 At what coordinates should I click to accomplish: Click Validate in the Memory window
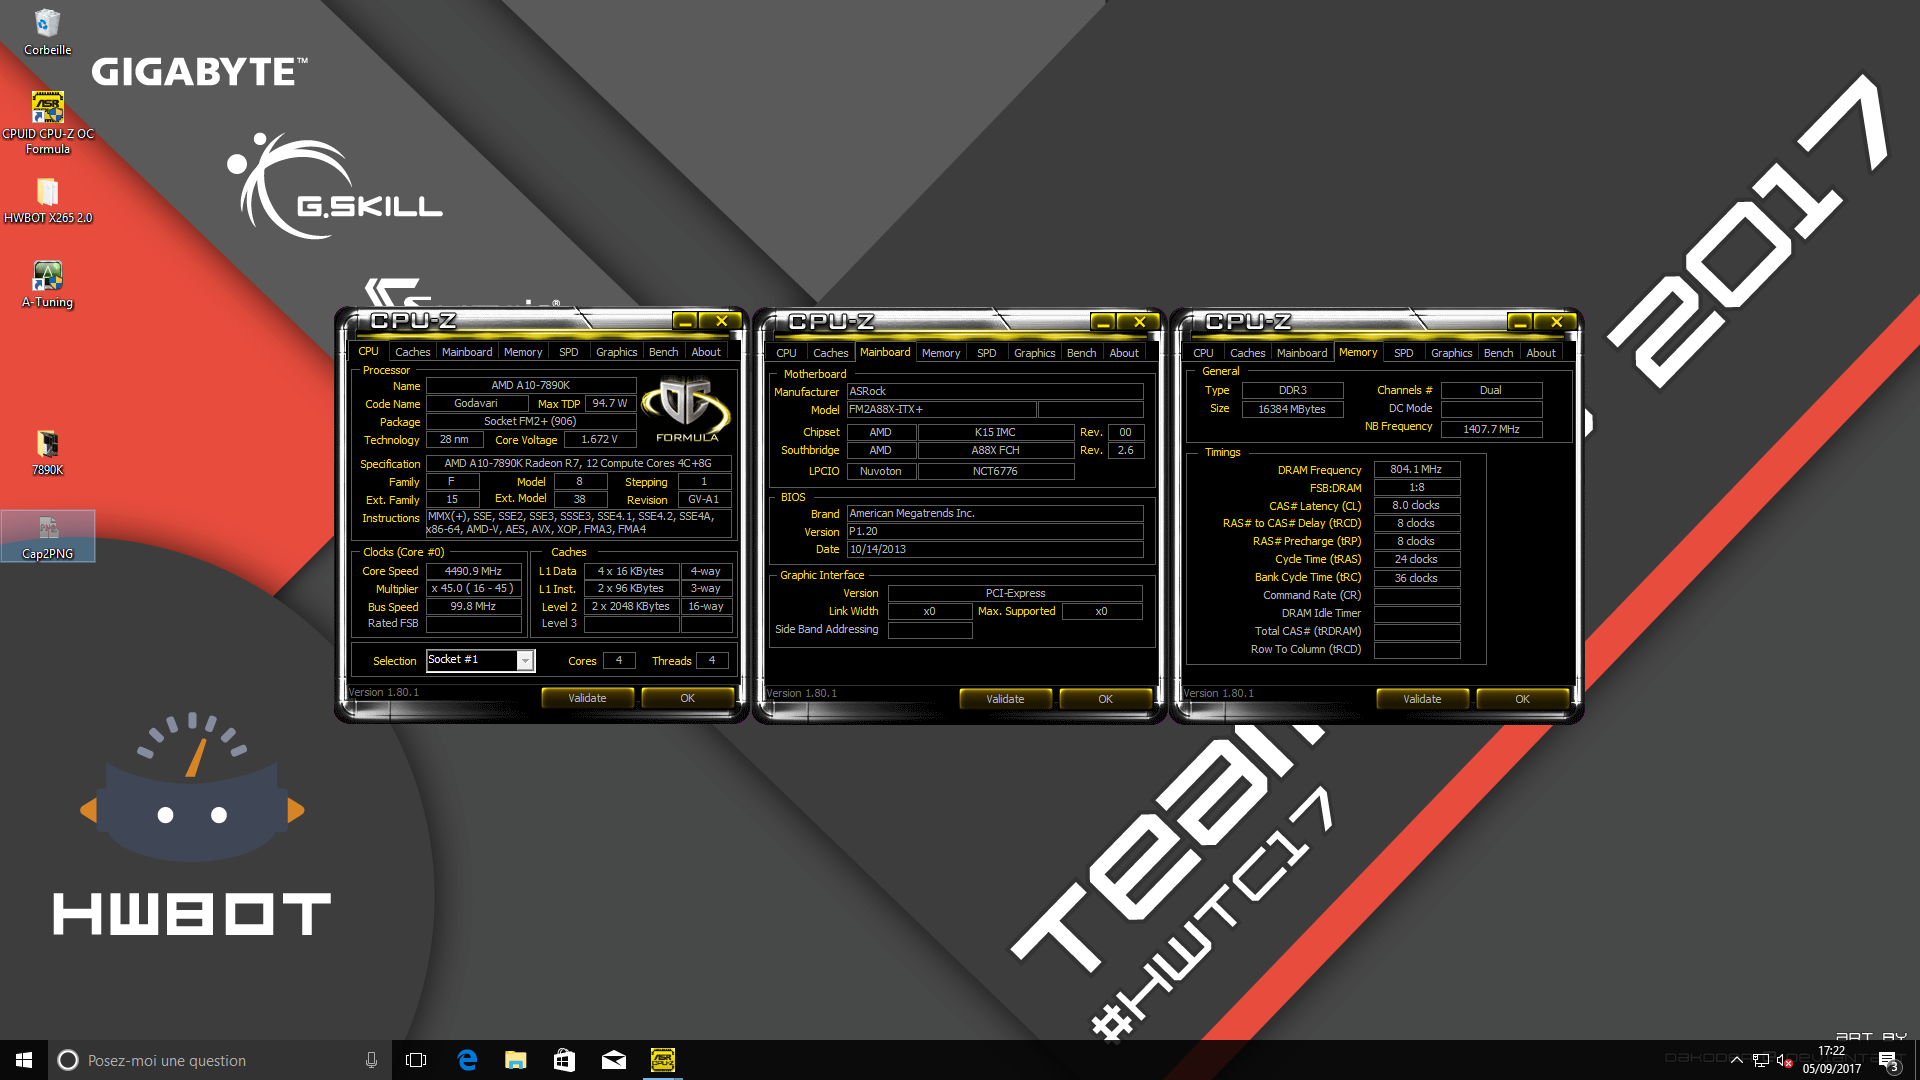[1422, 699]
